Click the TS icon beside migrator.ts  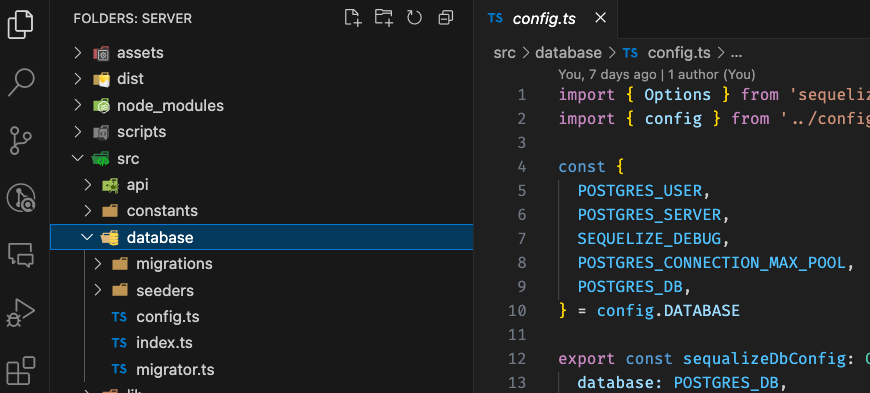tap(119, 370)
